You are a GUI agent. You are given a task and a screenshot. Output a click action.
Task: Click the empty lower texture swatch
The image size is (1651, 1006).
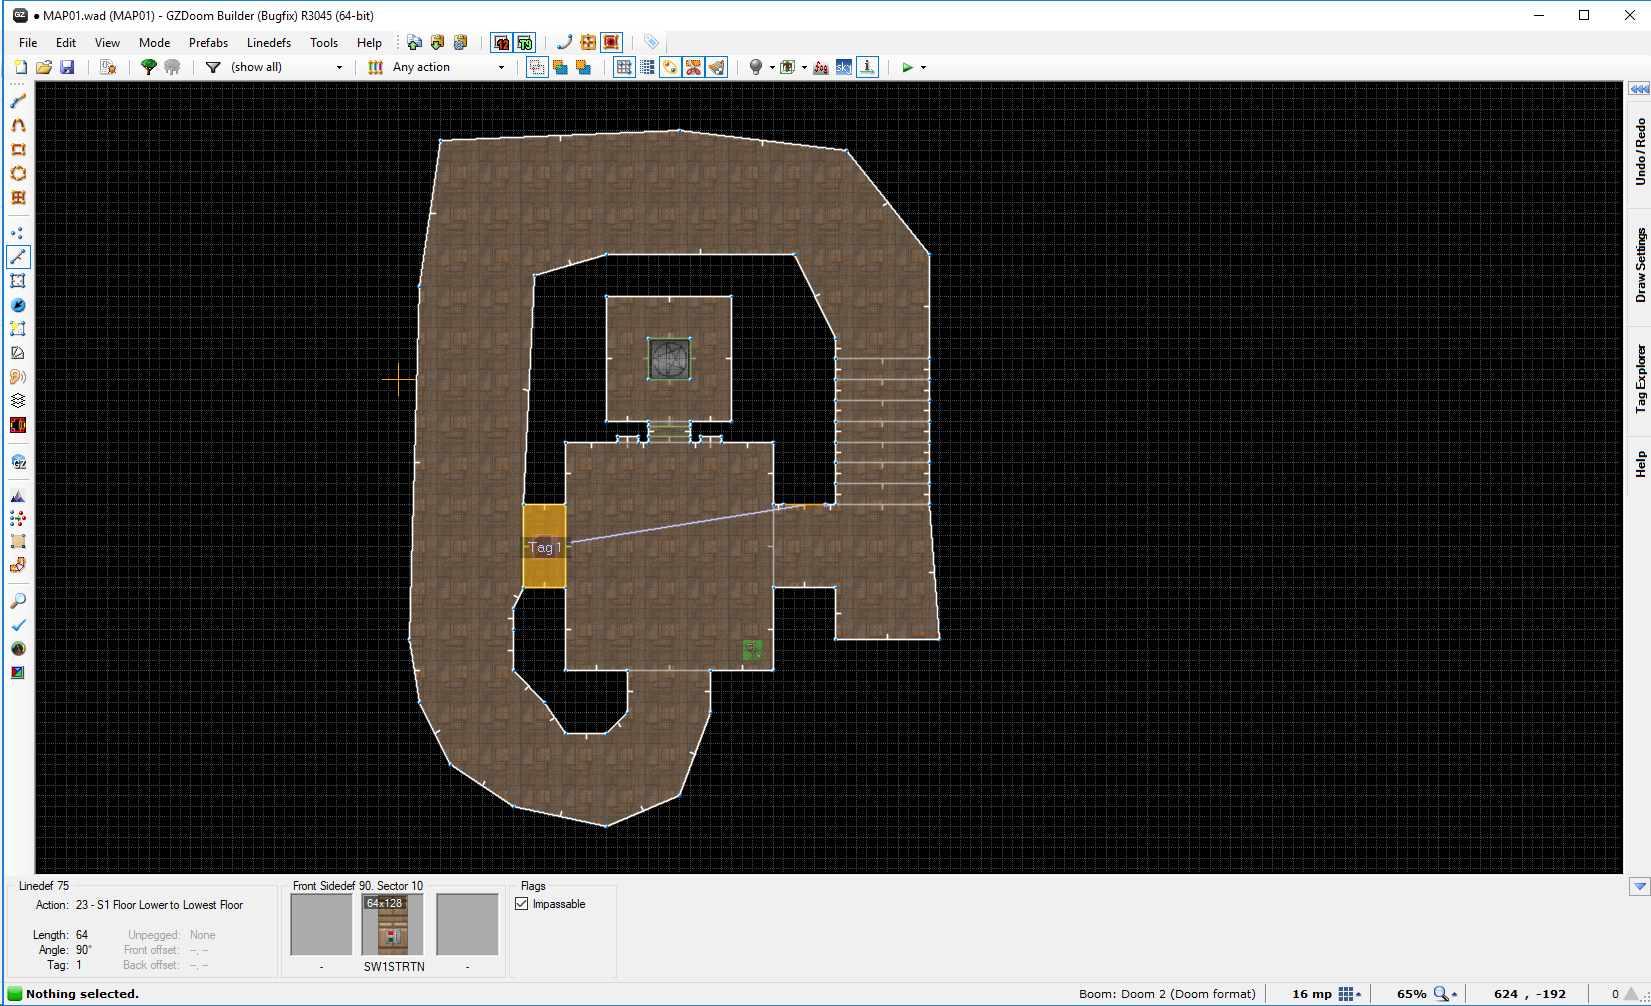pyautogui.click(x=467, y=924)
